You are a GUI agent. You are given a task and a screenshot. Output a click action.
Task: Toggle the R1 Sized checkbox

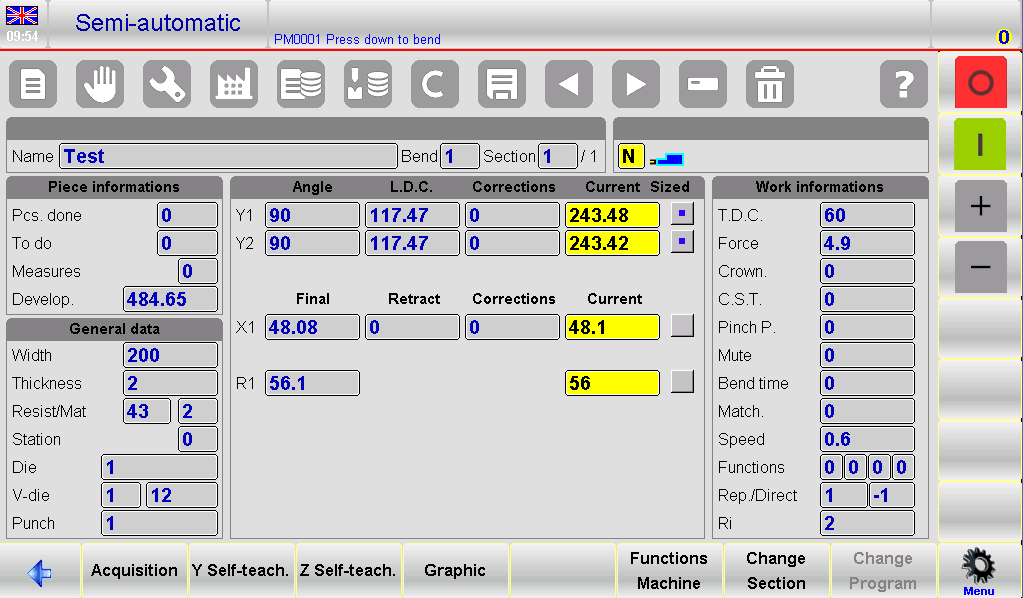coord(682,382)
